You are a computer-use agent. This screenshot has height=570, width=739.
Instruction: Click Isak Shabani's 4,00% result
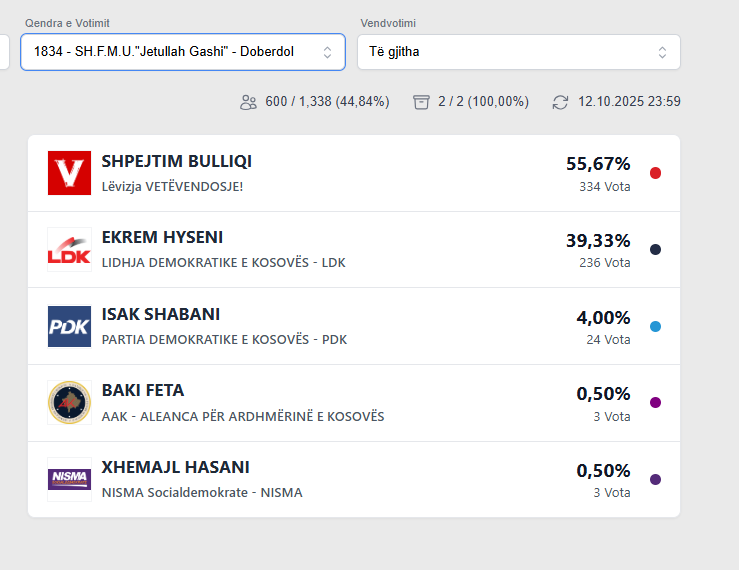coord(603,318)
